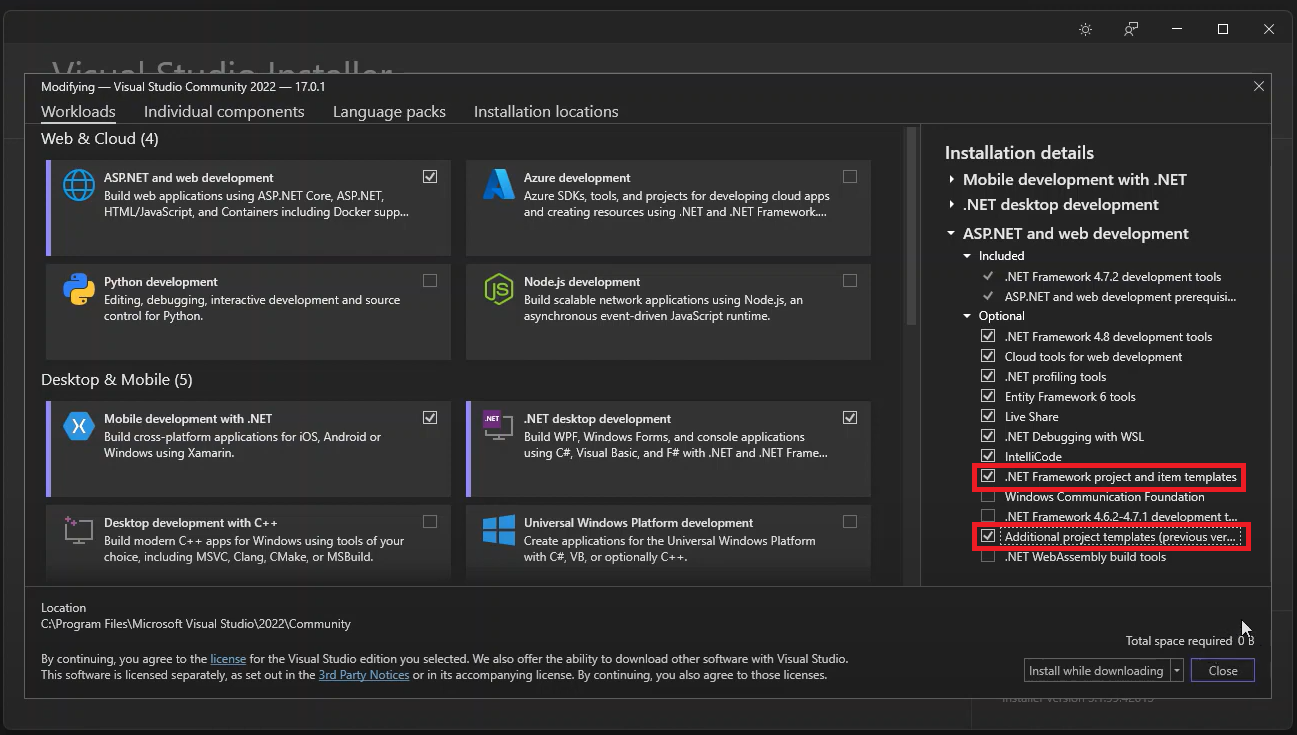The width and height of the screenshot is (1297, 735).
Task: Open the license link
Action: tap(228, 660)
